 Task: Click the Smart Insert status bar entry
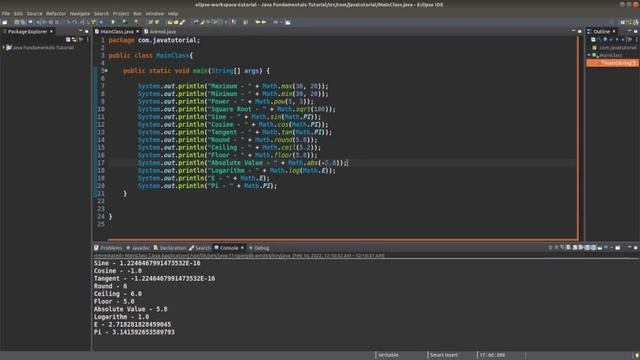(x=444, y=355)
